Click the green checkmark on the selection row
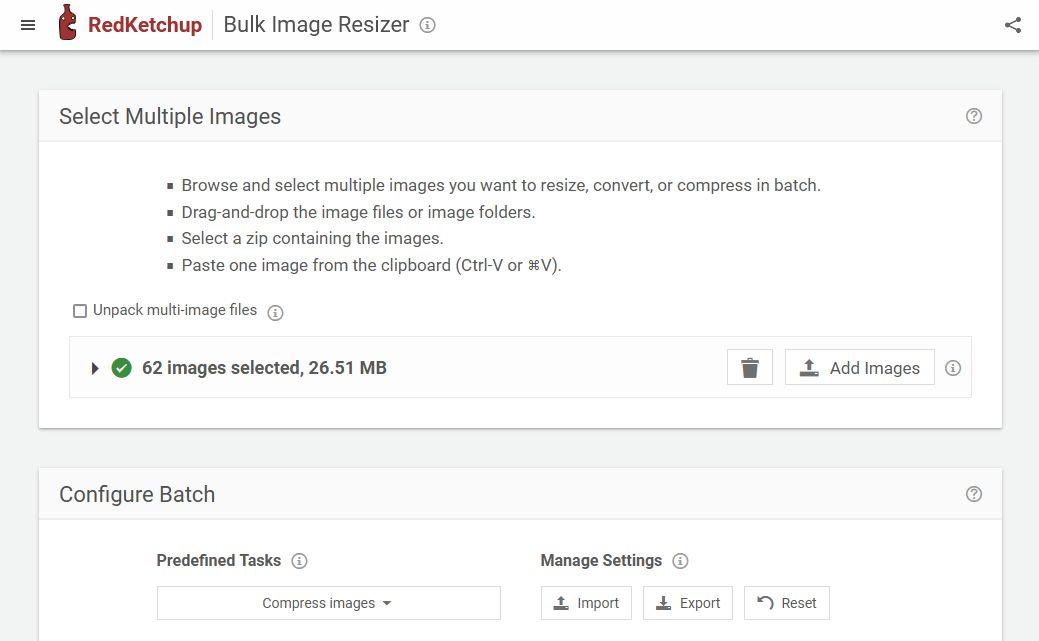The image size is (1039, 641). point(121,368)
